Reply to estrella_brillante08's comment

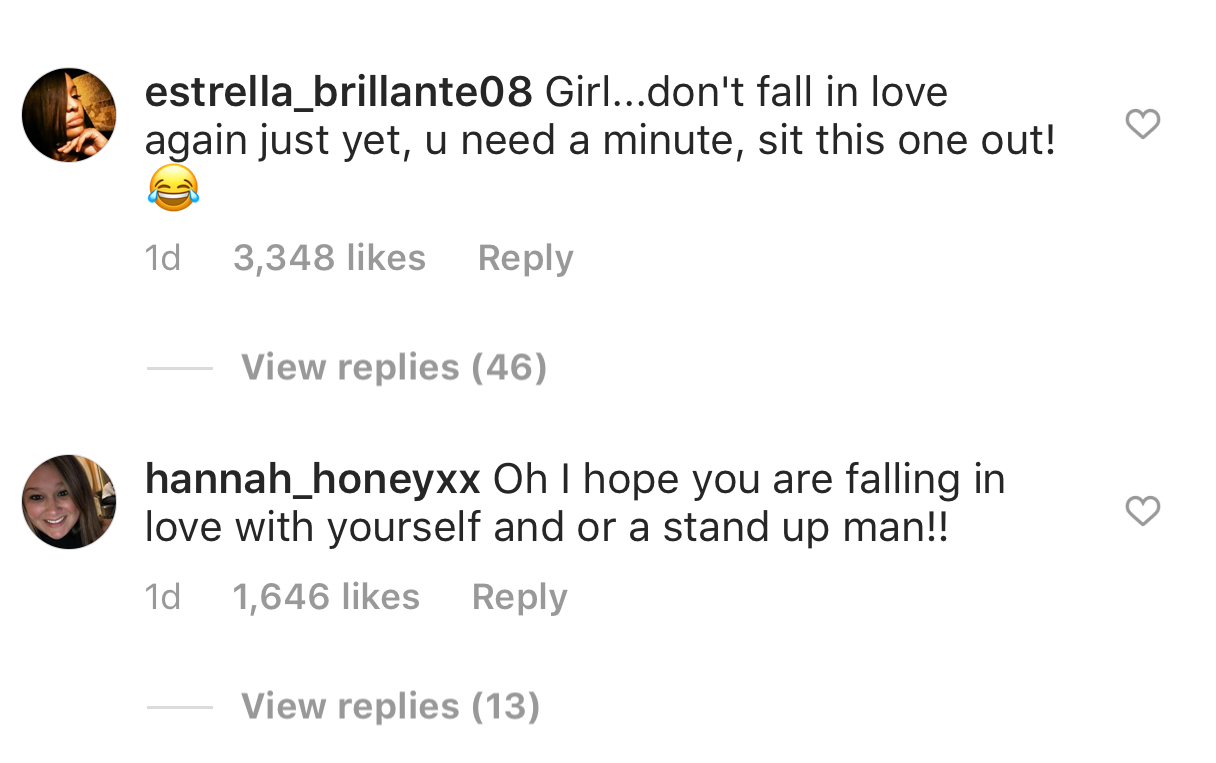[525, 258]
